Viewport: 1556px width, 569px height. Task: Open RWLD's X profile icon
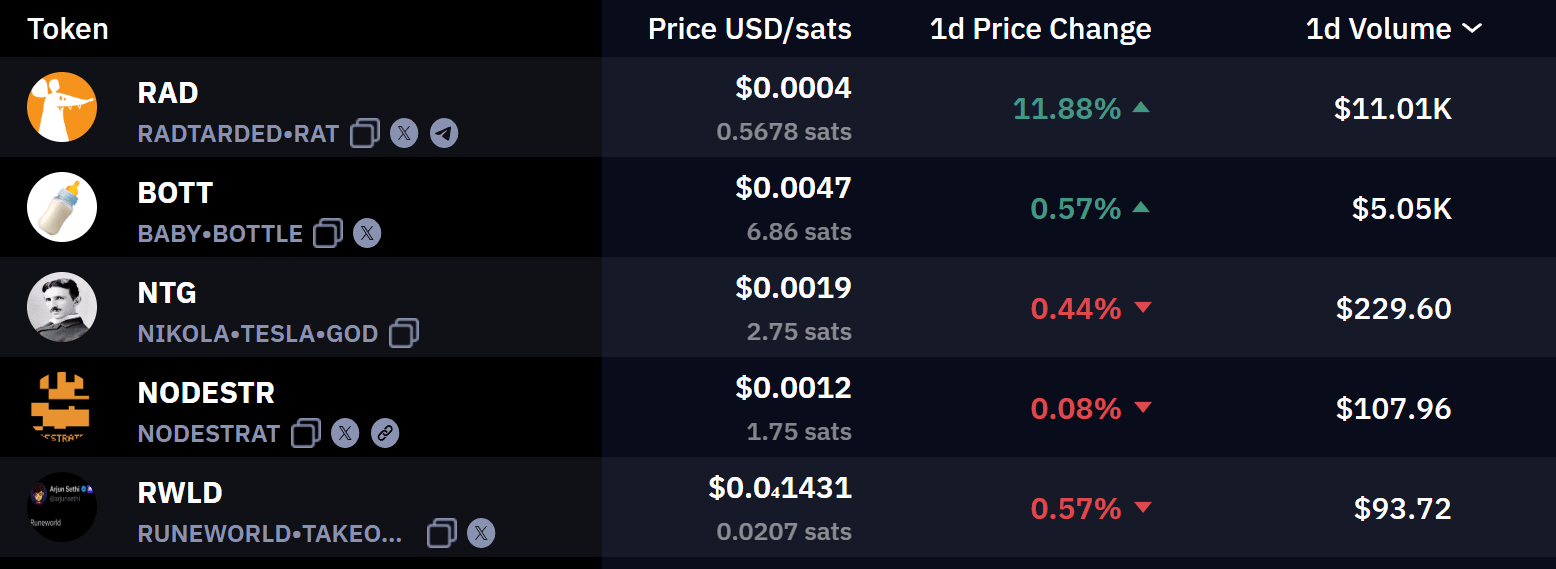point(481,533)
